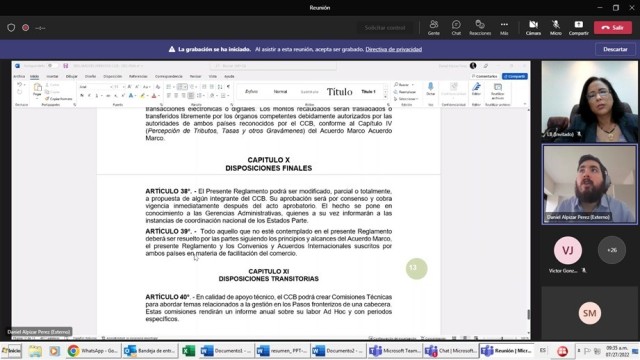Click Reemplazar in Edición group
Image resolution: width=640 pixels, height=360 pixels.
(x=405, y=92)
